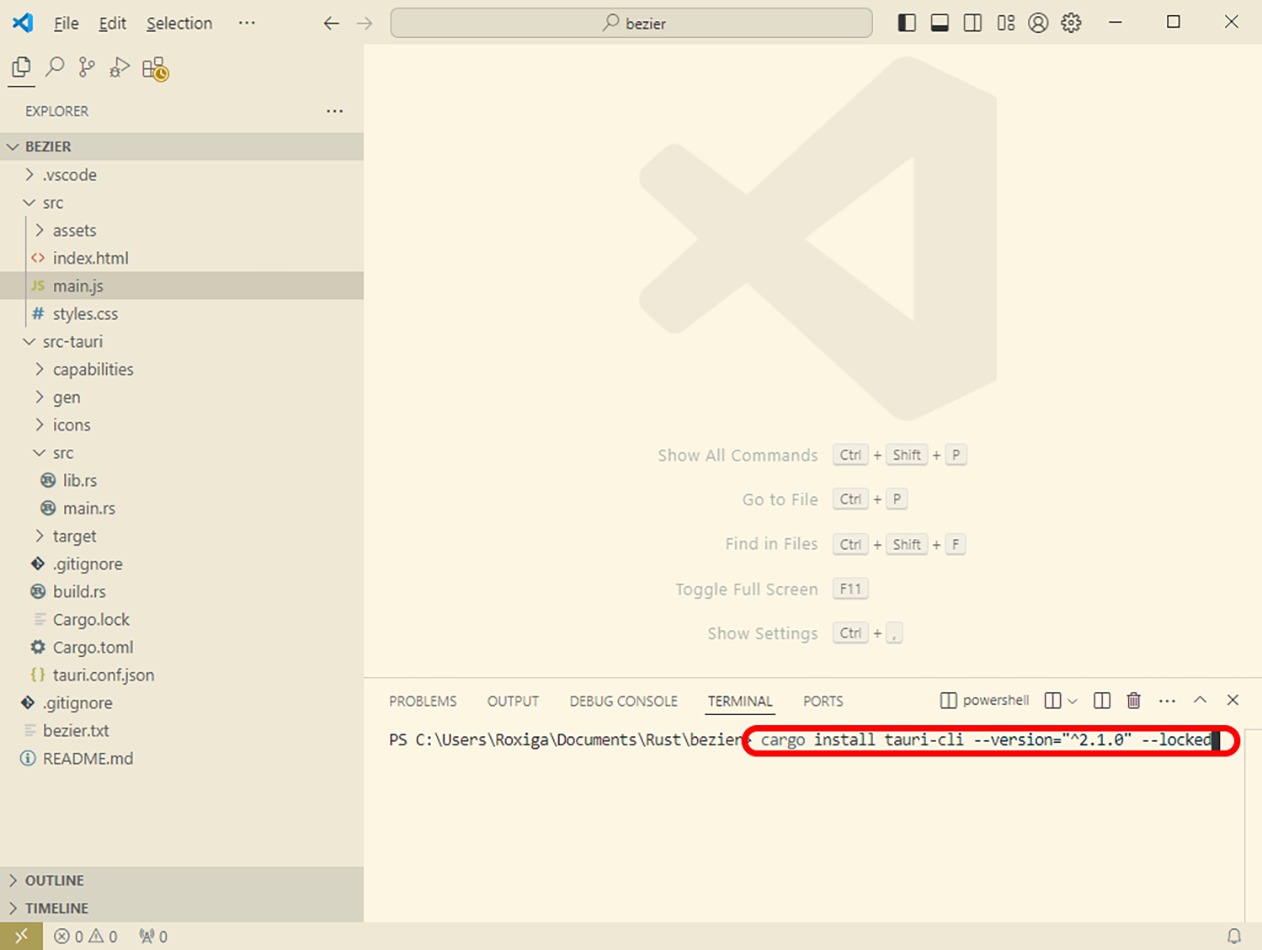The width and height of the screenshot is (1262, 950).
Task: Open the Customize Layout icon
Action: click(x=1006, y=23)
